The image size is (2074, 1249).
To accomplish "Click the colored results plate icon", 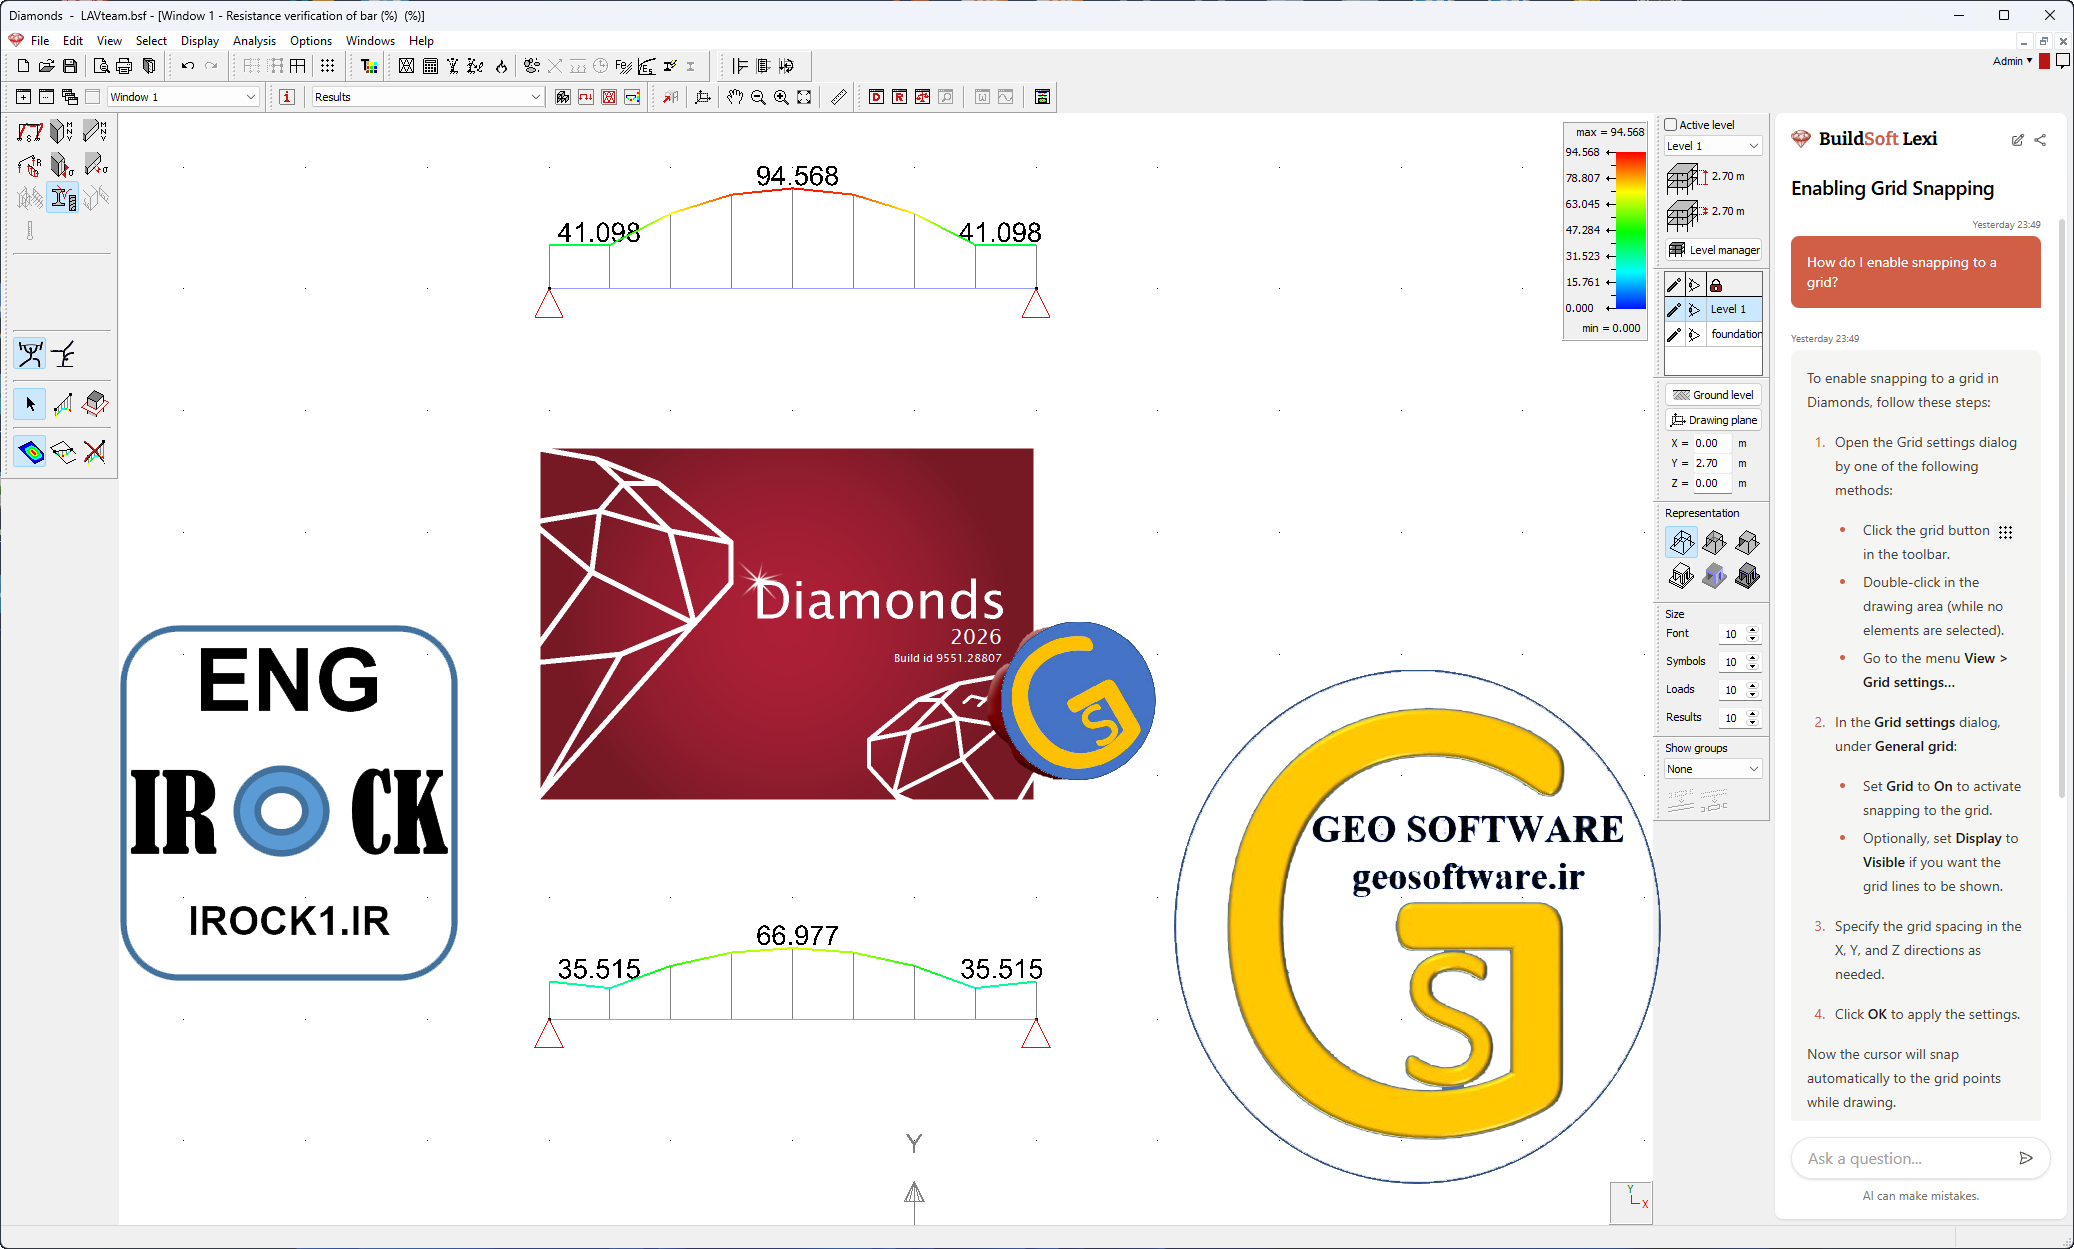I will click(x=30, y=452).
